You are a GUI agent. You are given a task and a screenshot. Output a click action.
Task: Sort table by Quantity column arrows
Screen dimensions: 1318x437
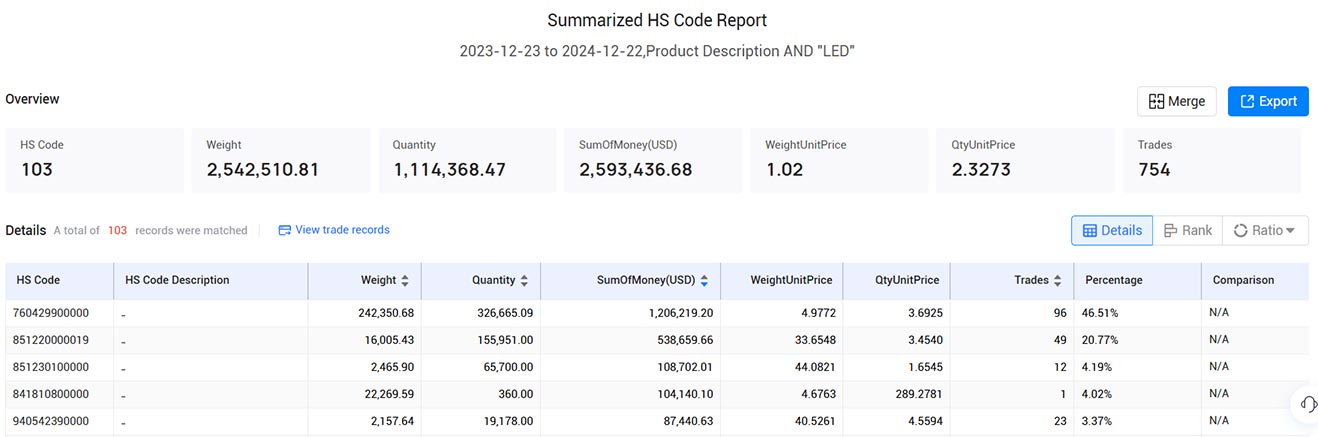coord(524,281)
